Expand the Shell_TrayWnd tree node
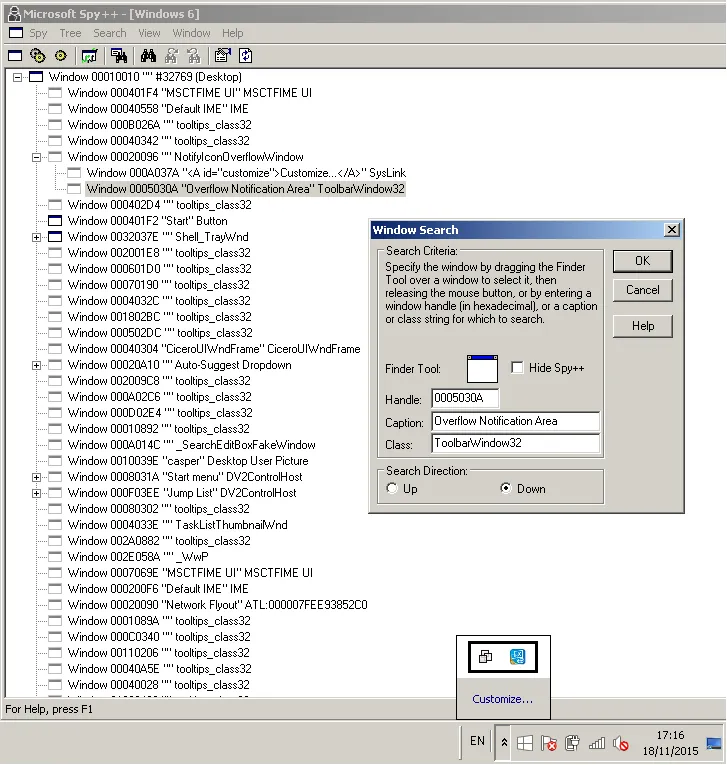Screen dimensions: 727x765 coord(36,237)
